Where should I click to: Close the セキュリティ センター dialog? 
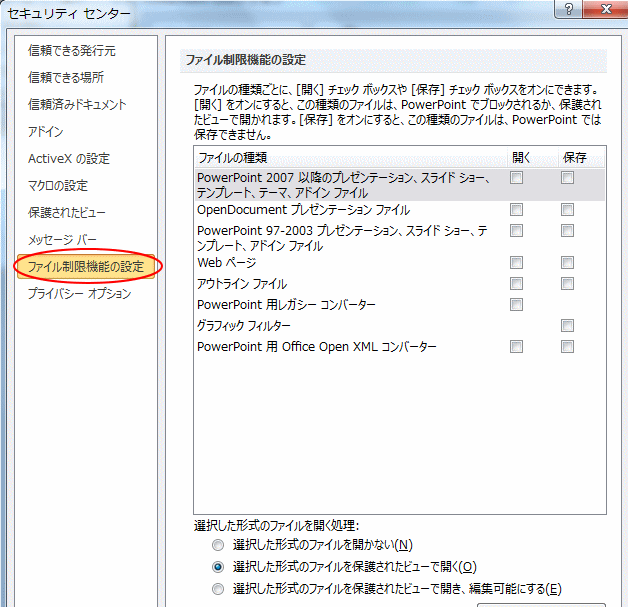click(606, 9)
